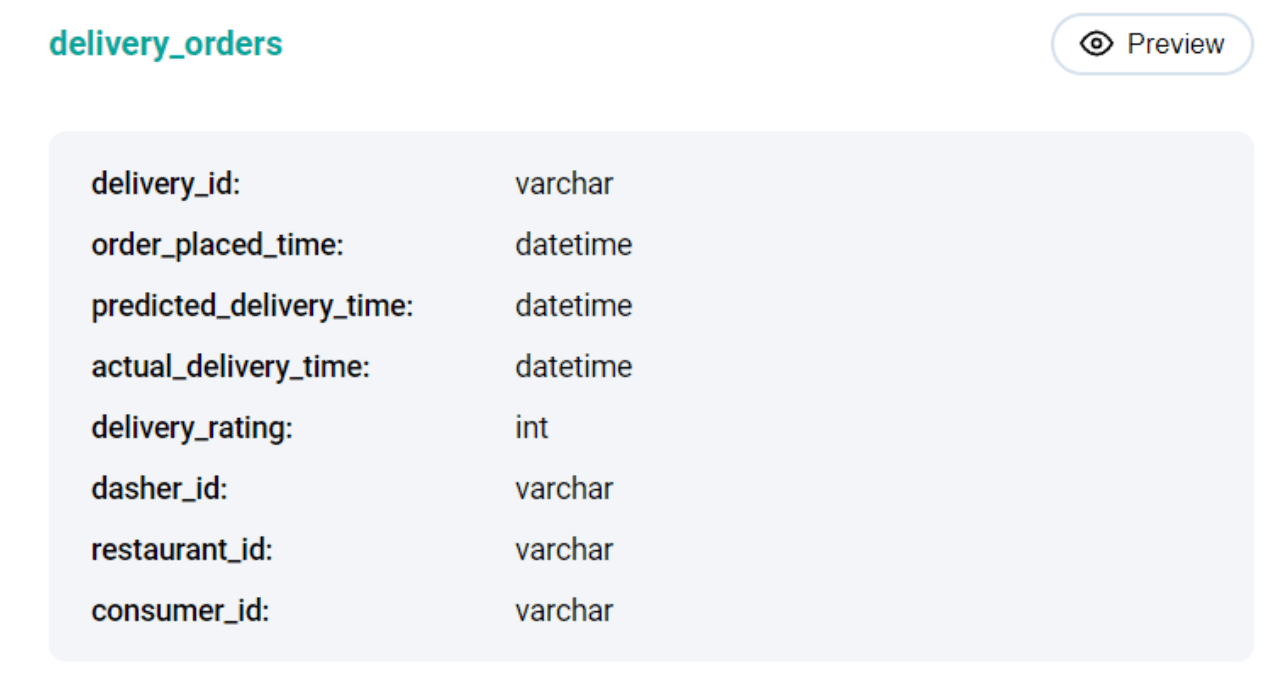
Task: Select the delivery_rating field row
Action: (x=193, y=428)
